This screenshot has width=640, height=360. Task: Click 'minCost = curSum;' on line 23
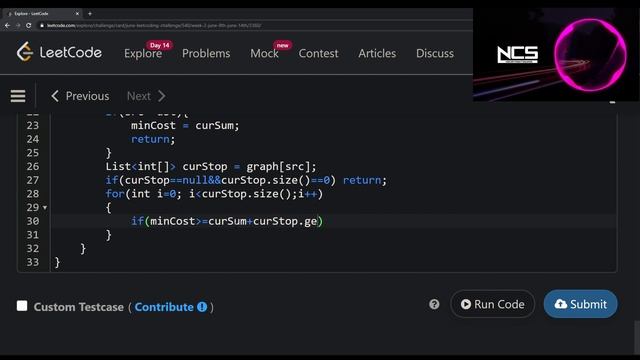[185, 125]
